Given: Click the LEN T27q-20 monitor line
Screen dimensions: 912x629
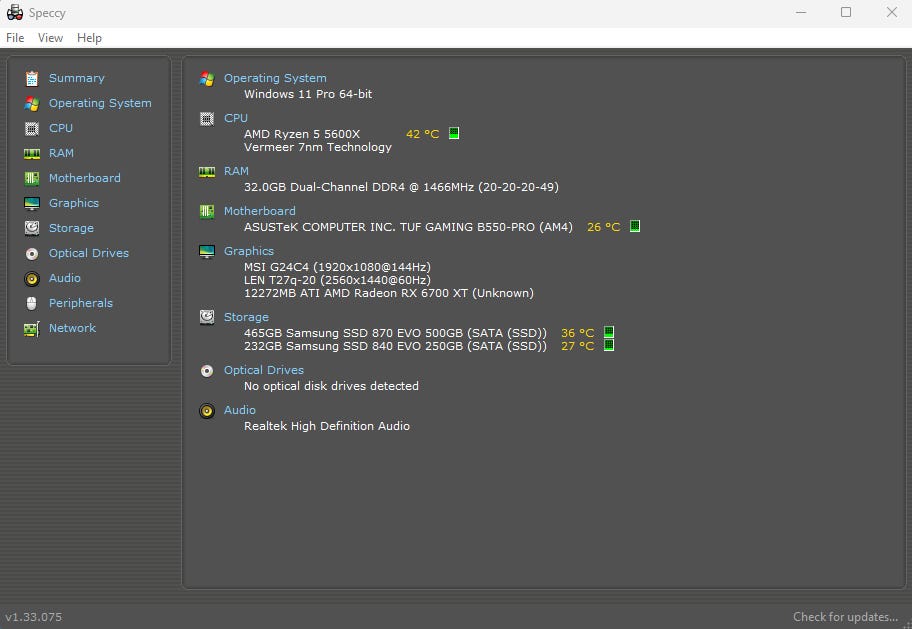Looking at the screenshot, I should pyautogui.click(x=337, y=280).
